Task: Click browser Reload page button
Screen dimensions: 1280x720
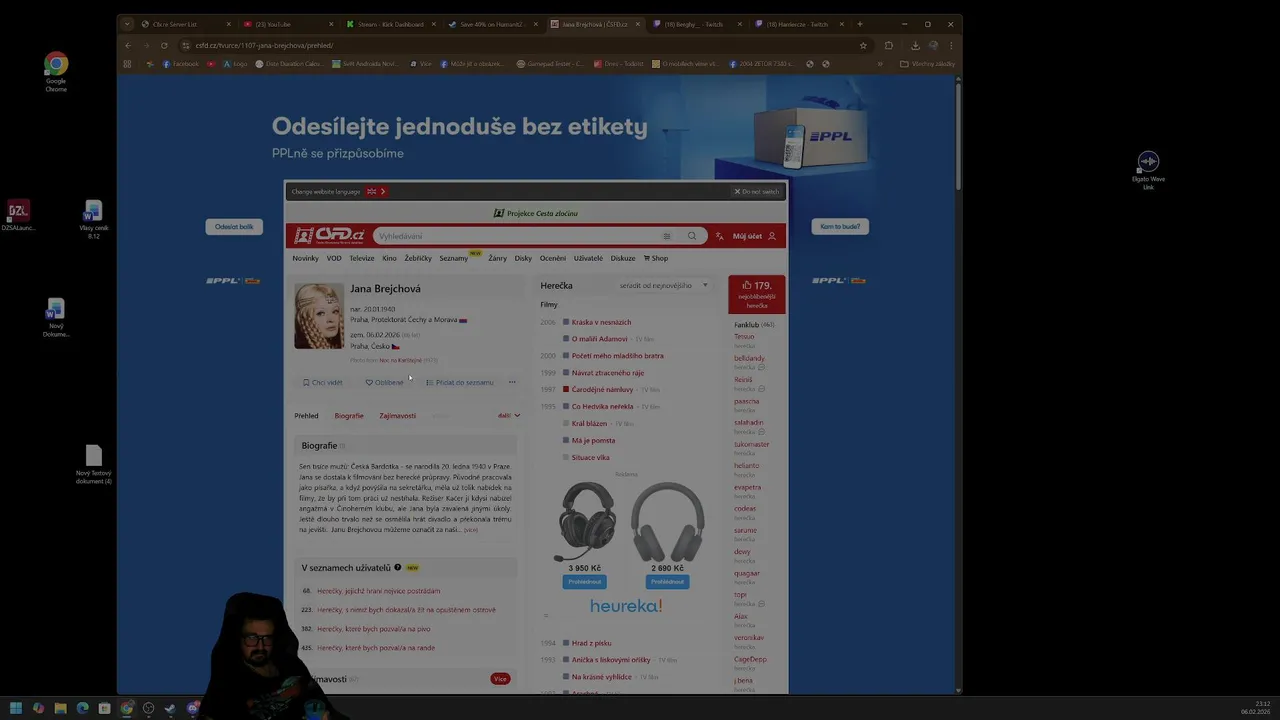Action: coord(164,45)
